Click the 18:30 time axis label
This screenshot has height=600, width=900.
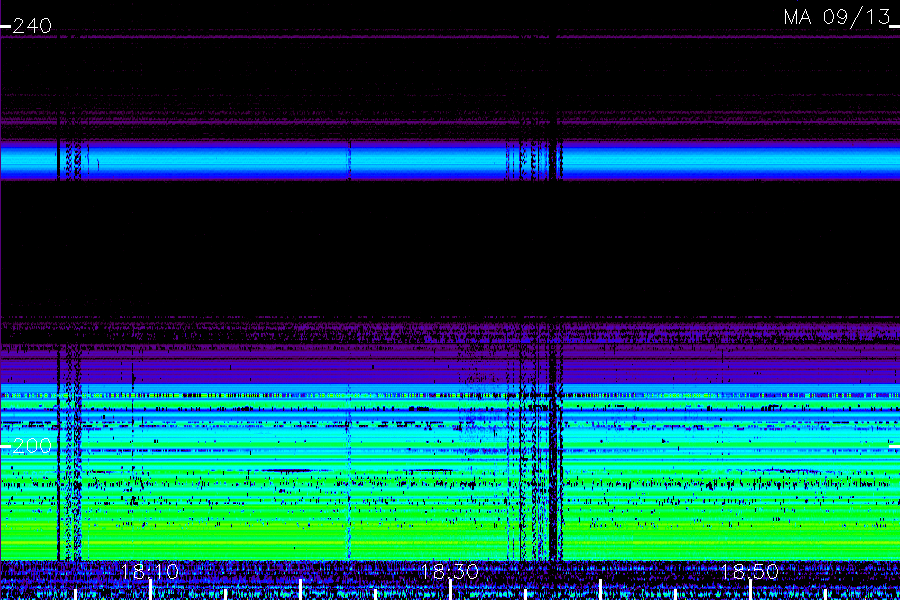coord(450,572)
